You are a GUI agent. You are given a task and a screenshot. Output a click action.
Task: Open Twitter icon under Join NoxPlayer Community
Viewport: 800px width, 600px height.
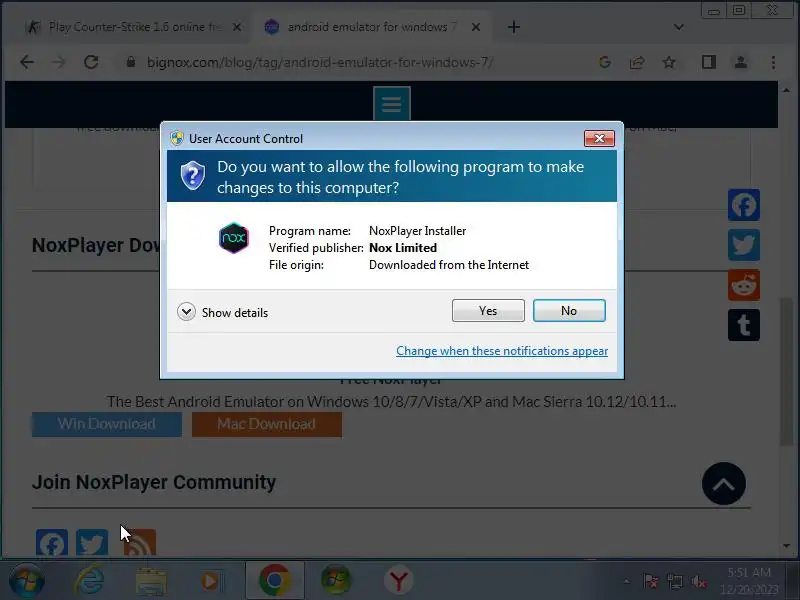click(x=92, y=542)
